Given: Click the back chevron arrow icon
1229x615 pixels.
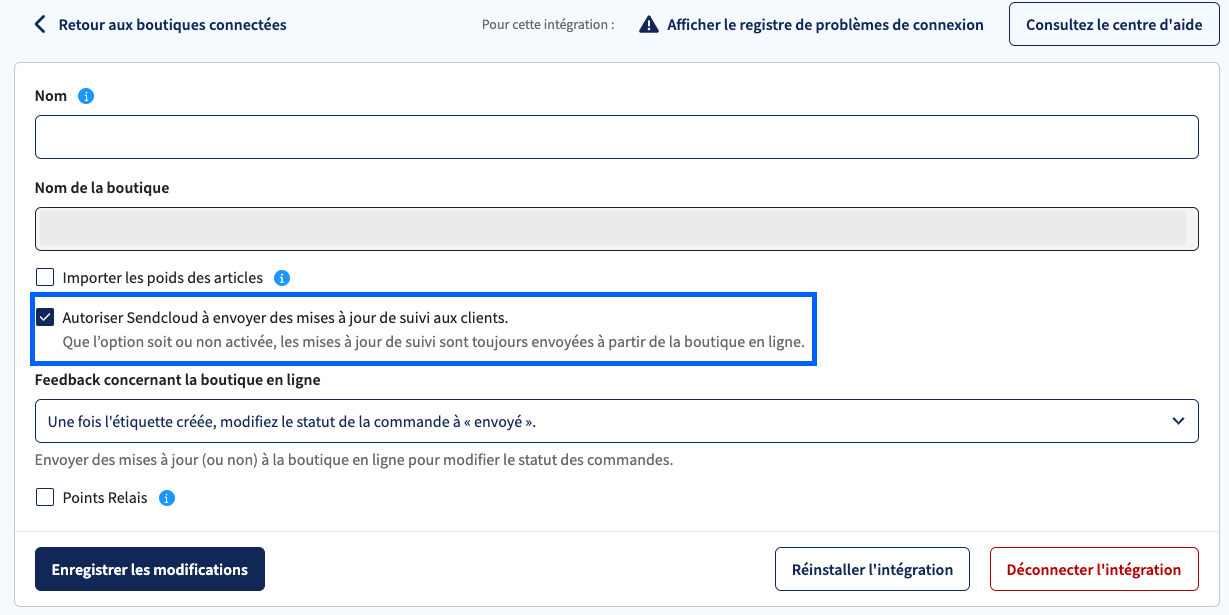Looking at the screenshot, I should coord(40,24).
